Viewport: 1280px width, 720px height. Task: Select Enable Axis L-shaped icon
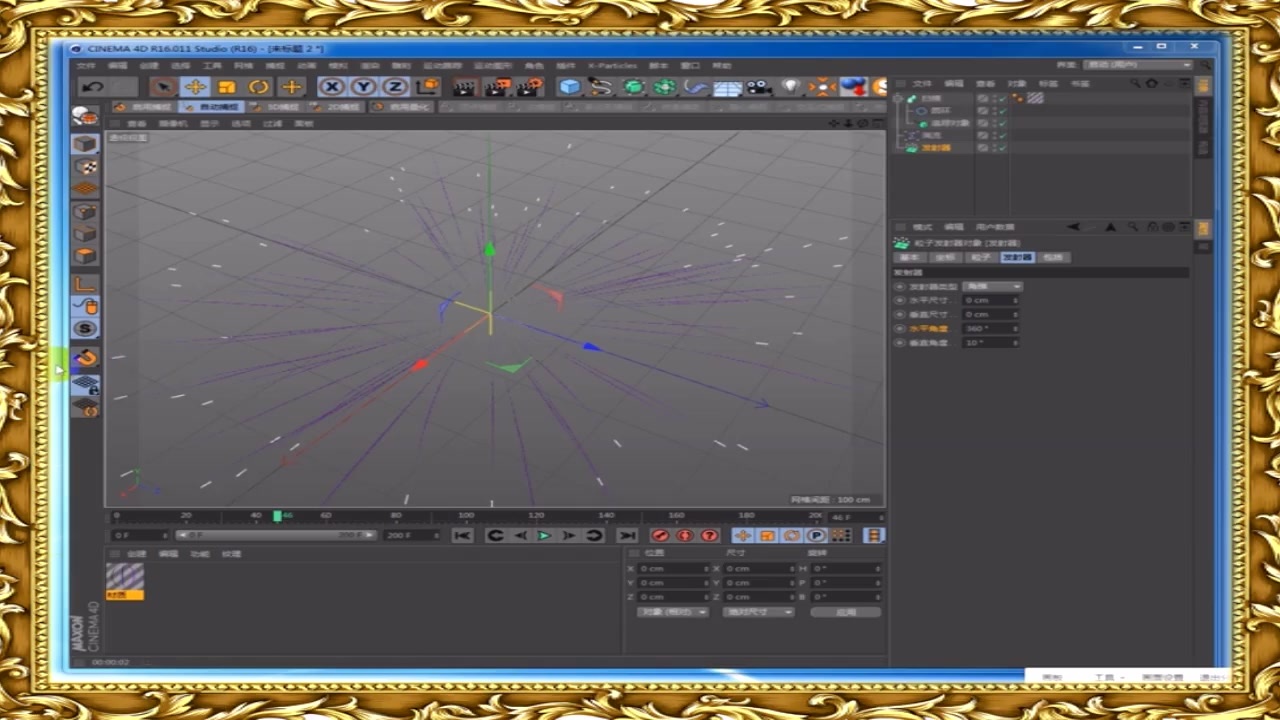click(85, 283)
